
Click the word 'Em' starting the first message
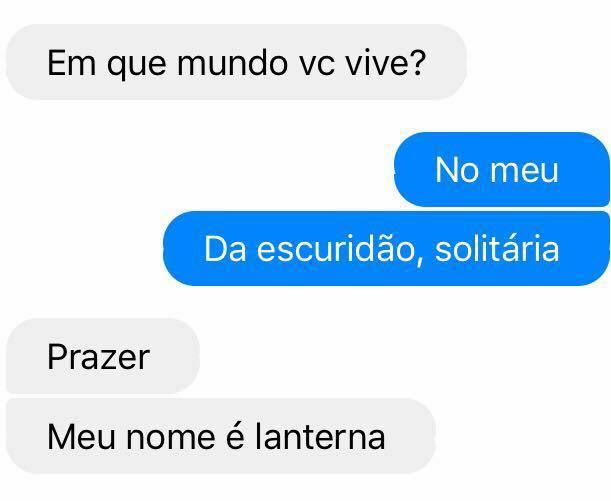click(71, 62)
